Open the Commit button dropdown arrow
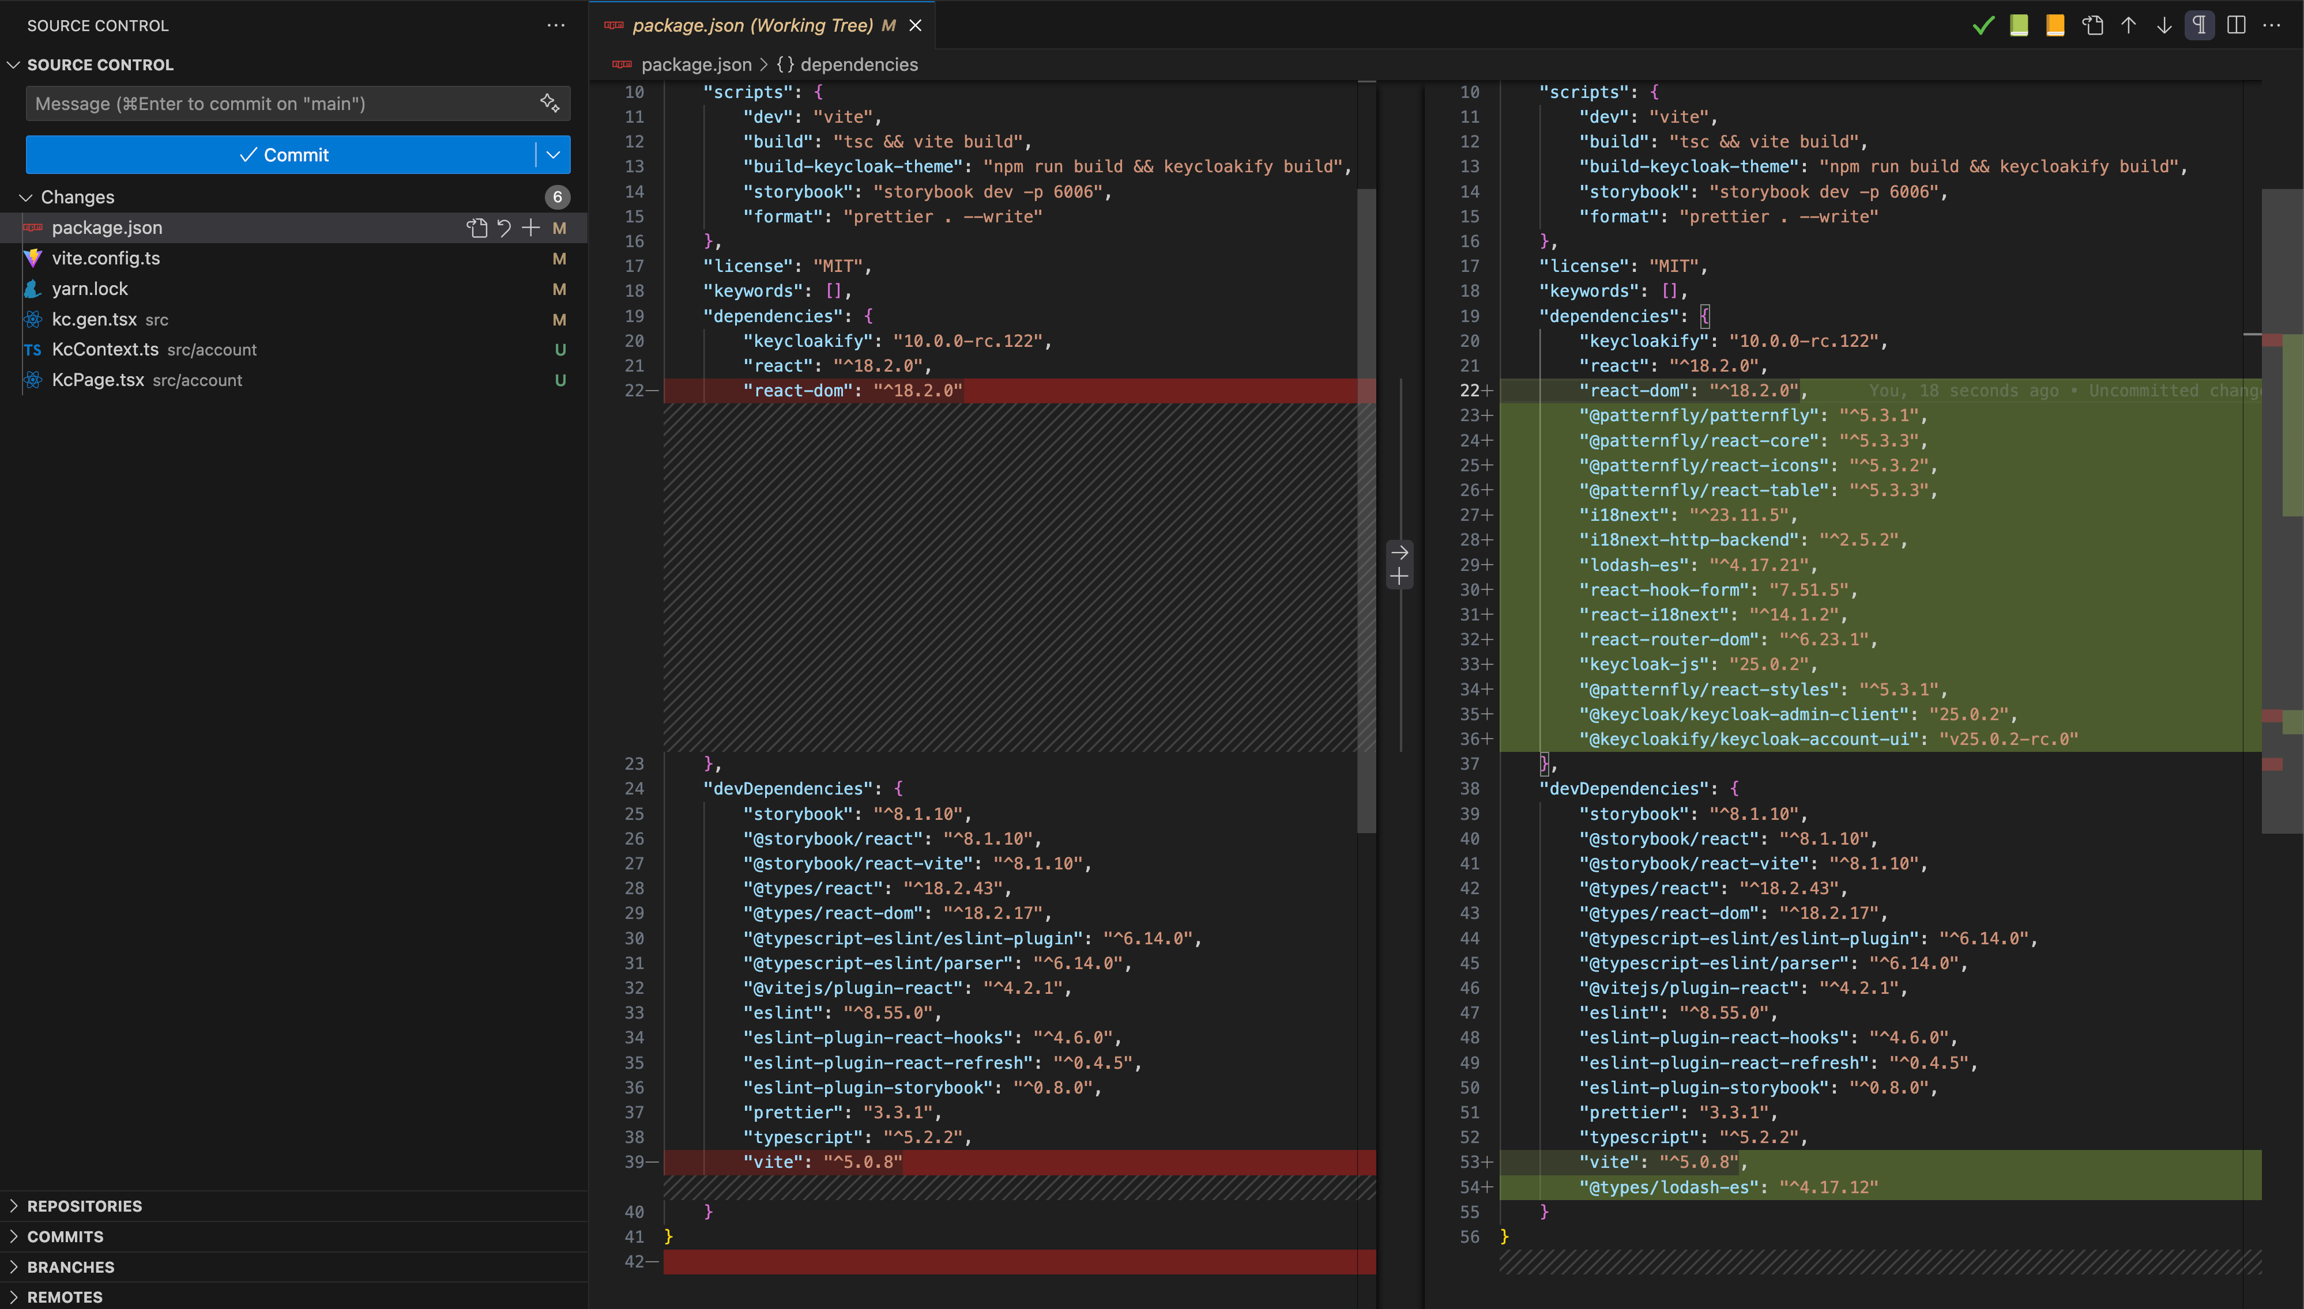2304x1309 pixels. (553, 155)
